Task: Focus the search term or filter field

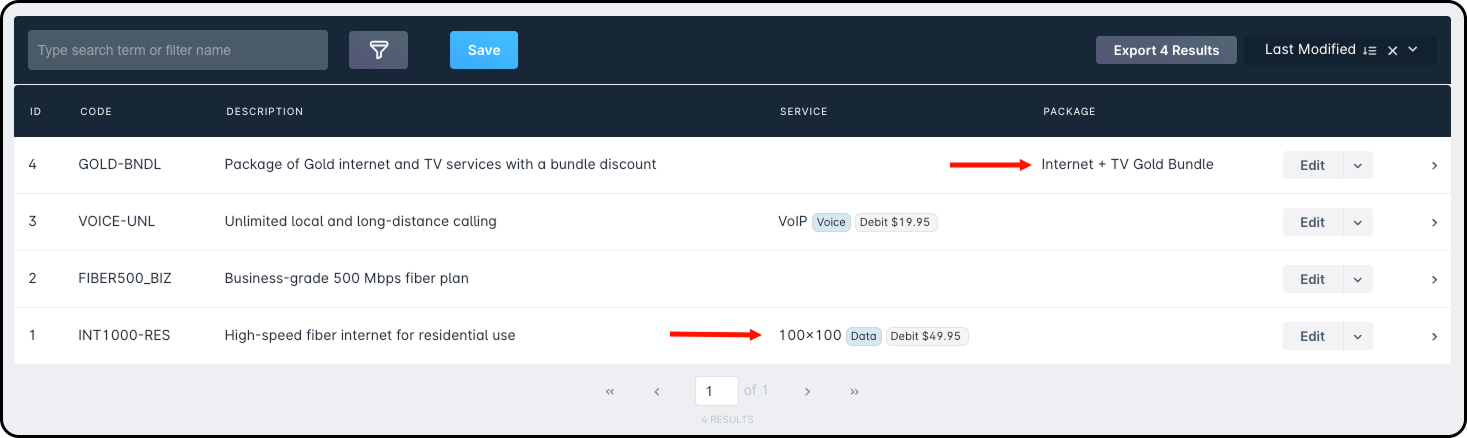Action: point(178,50)
